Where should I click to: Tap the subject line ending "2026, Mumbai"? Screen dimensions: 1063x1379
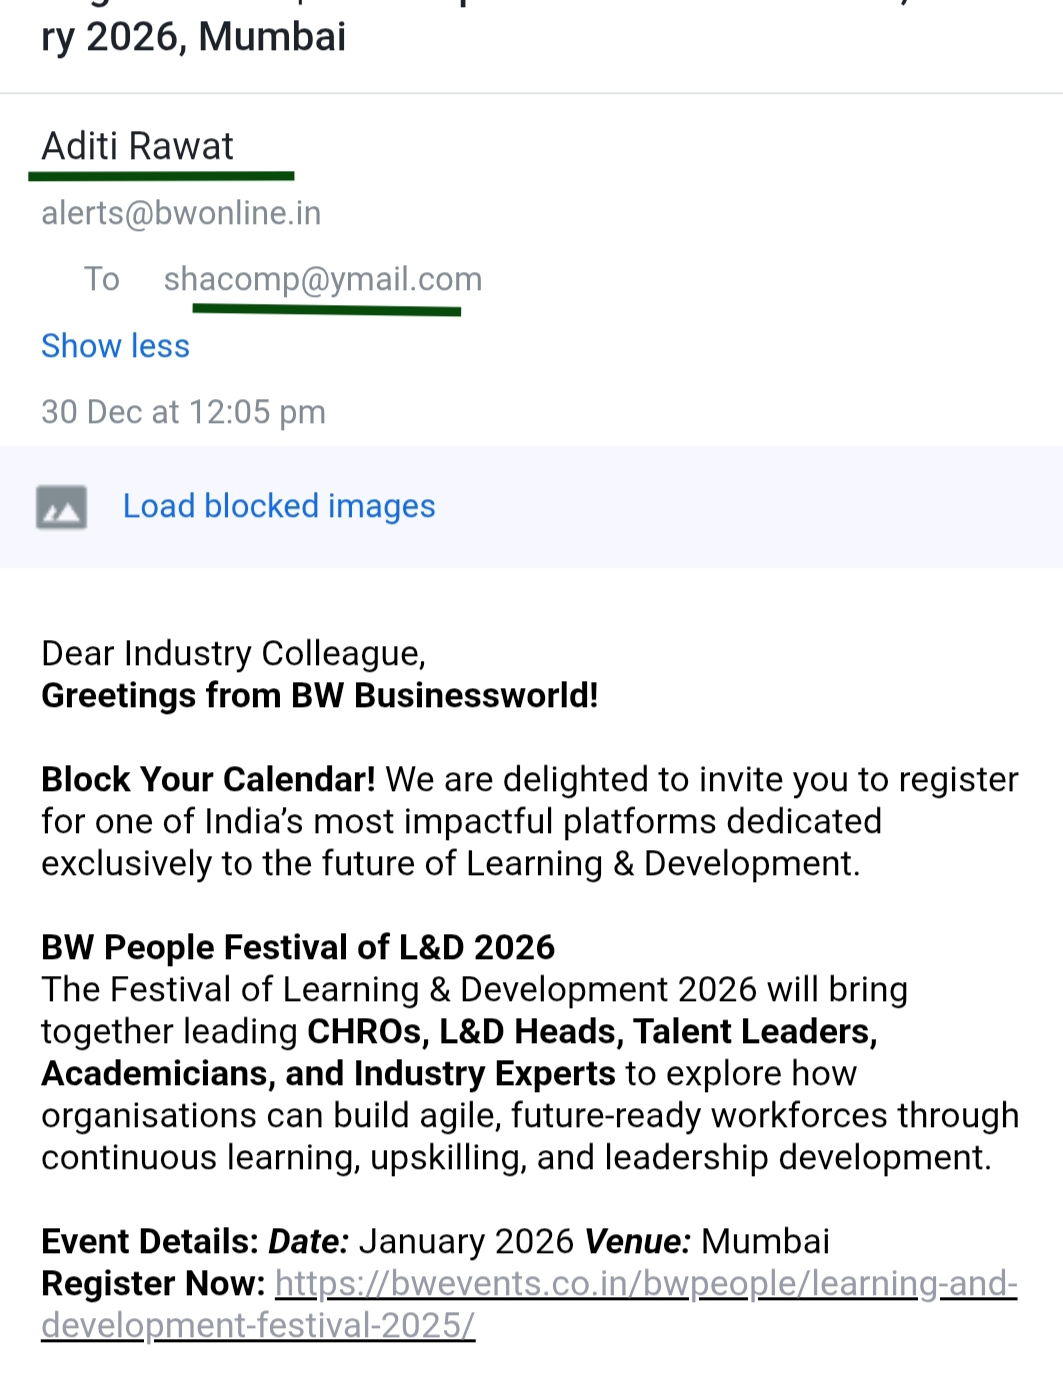[194, 37]
